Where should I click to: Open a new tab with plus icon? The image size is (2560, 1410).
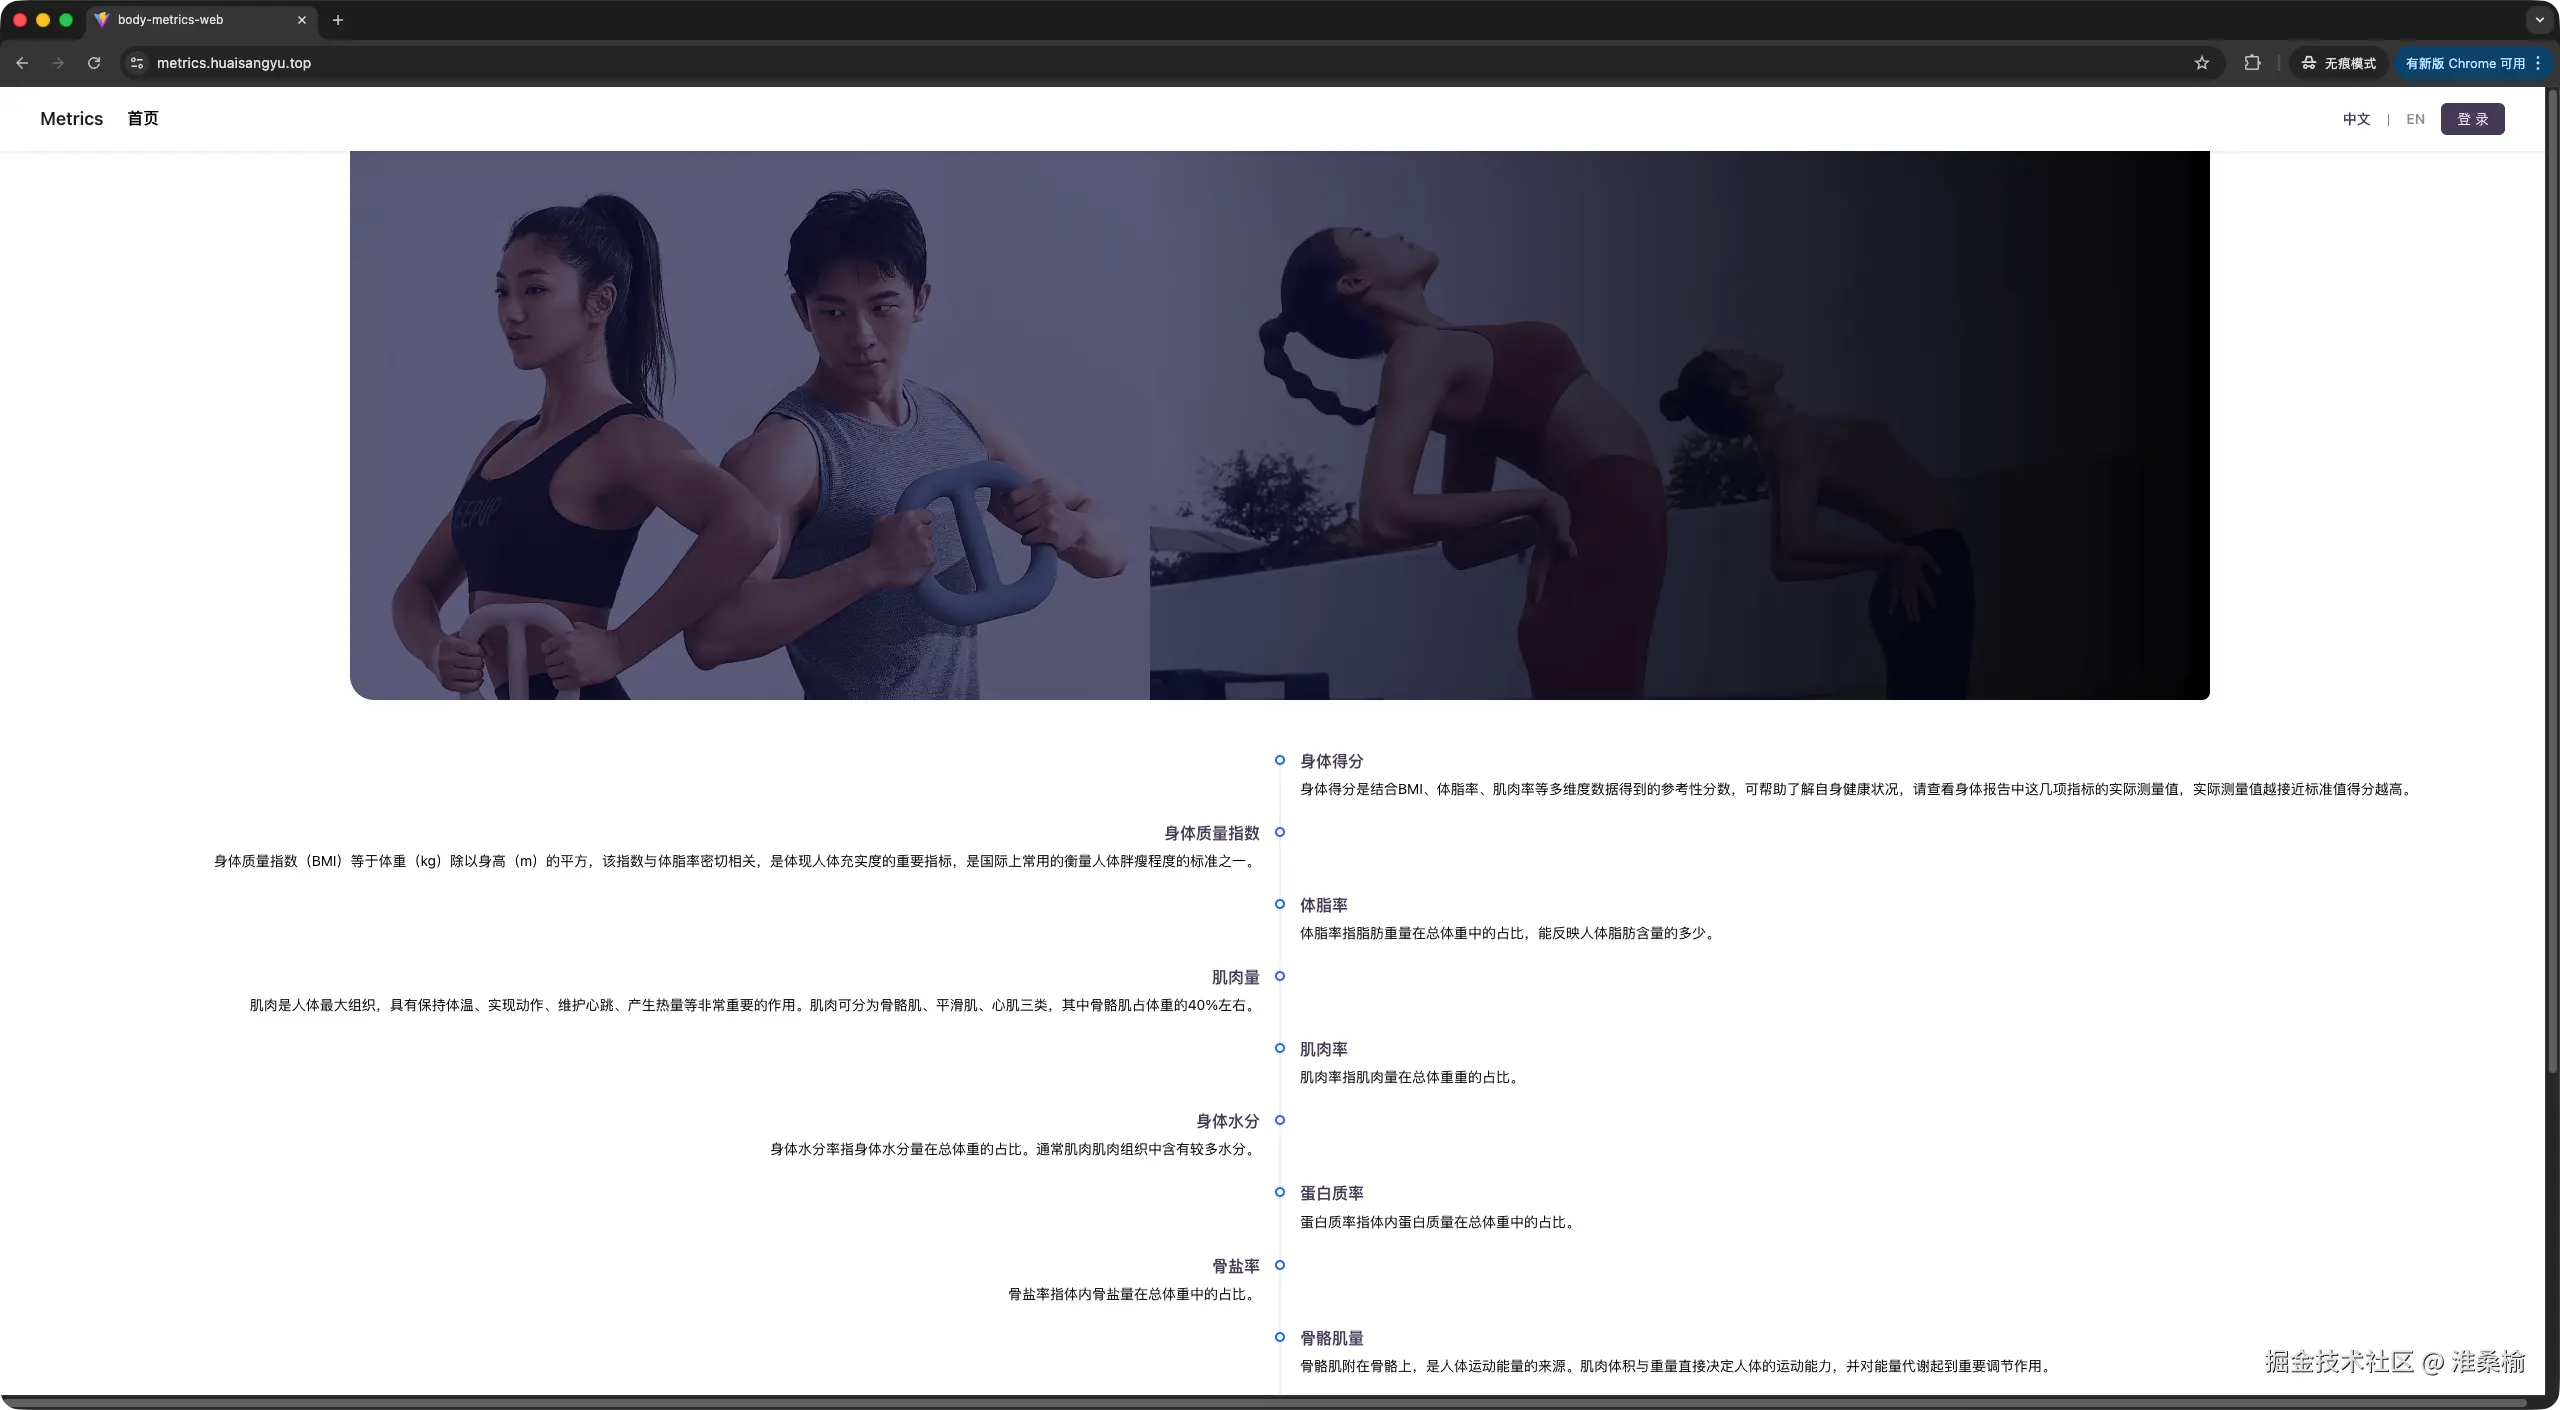[338, 20]
